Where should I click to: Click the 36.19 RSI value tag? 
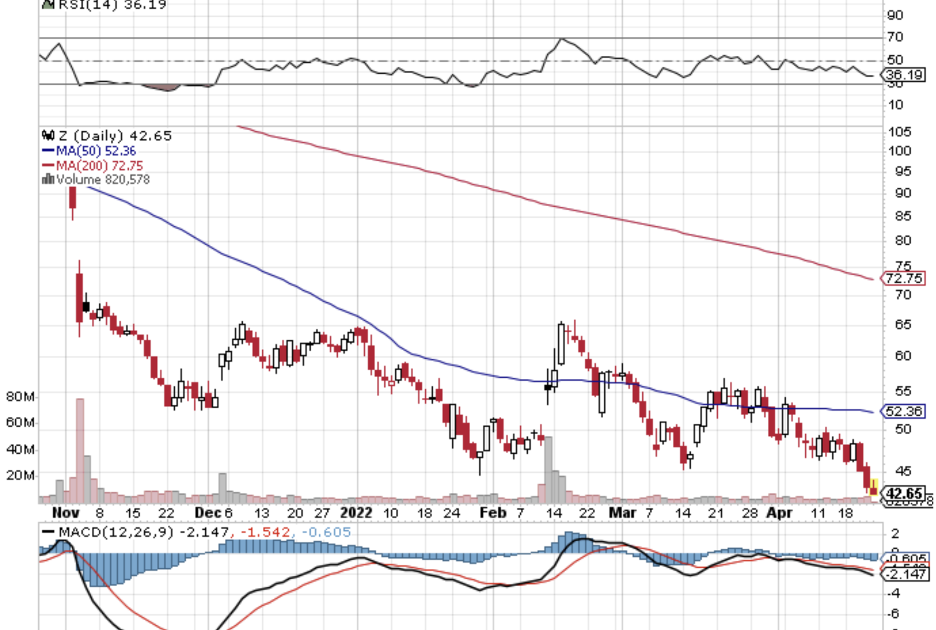(x=903, y=74)
